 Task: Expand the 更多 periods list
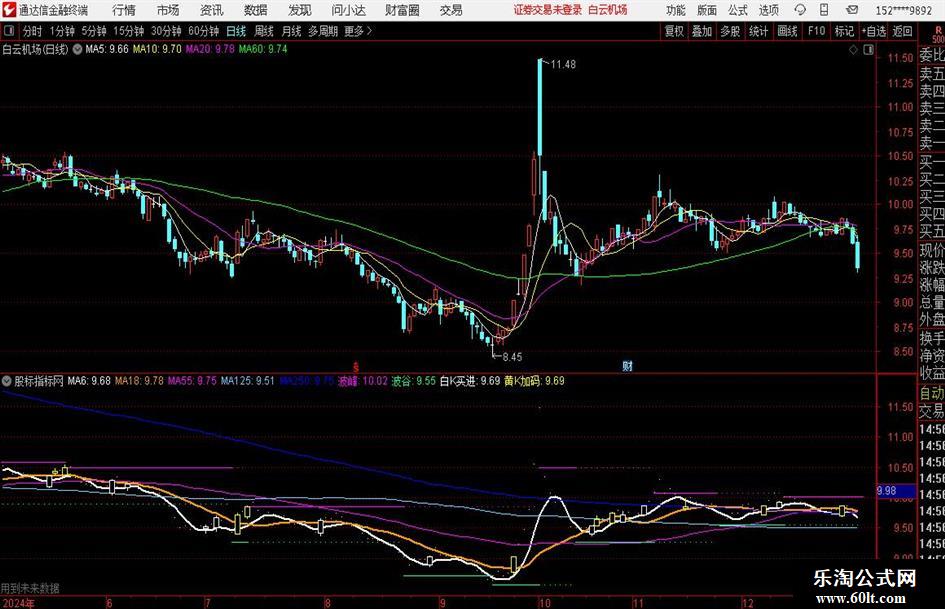(358, 31)
